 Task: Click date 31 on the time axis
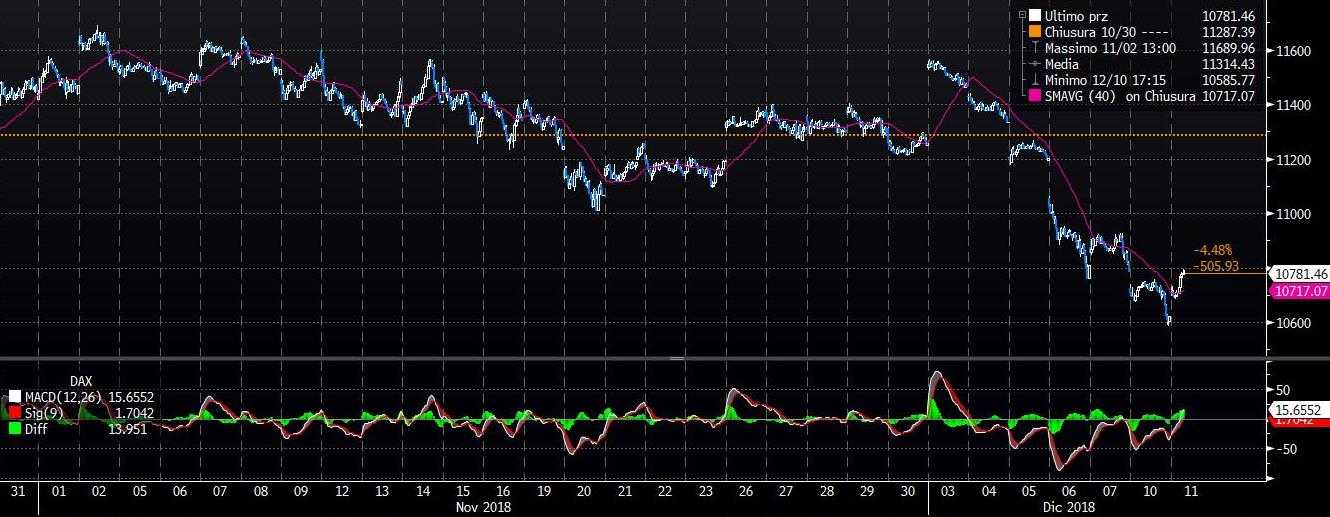[16, 492]
